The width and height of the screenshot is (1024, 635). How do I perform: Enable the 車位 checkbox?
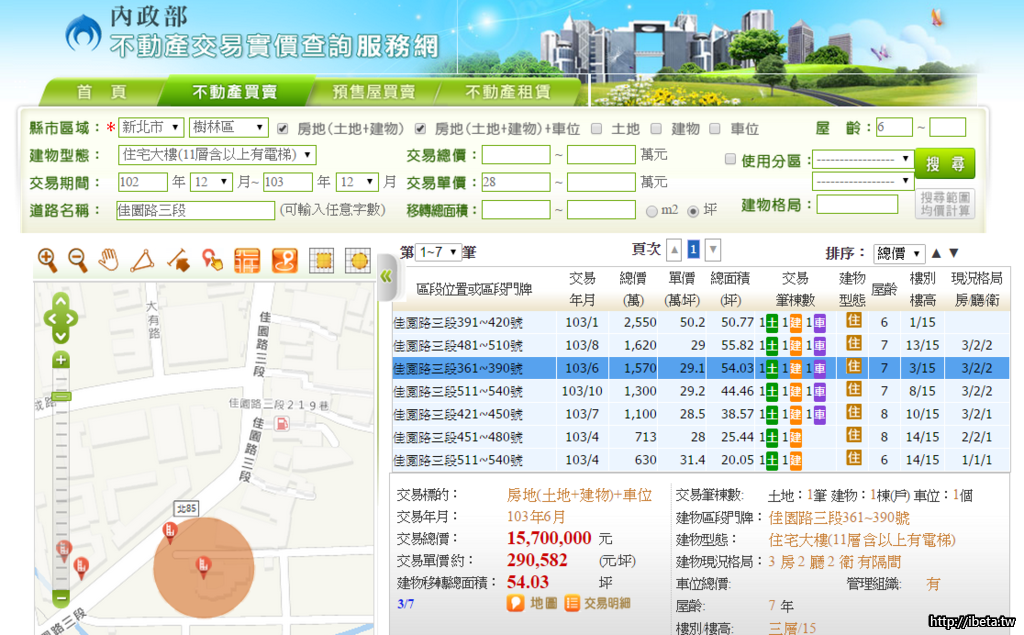[715, 129]
